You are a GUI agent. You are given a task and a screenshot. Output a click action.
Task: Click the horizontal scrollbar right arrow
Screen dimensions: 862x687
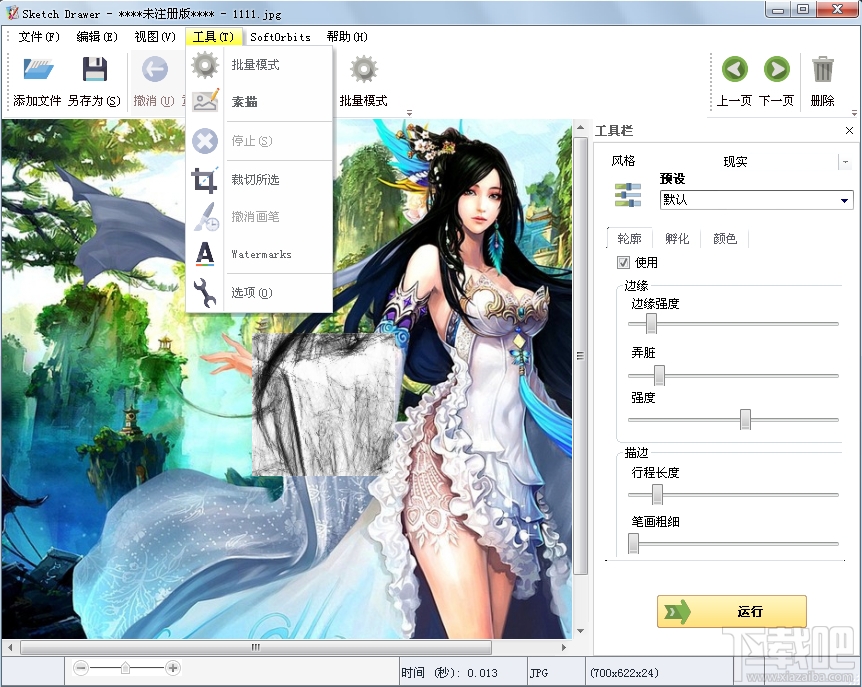coord(563,647)
